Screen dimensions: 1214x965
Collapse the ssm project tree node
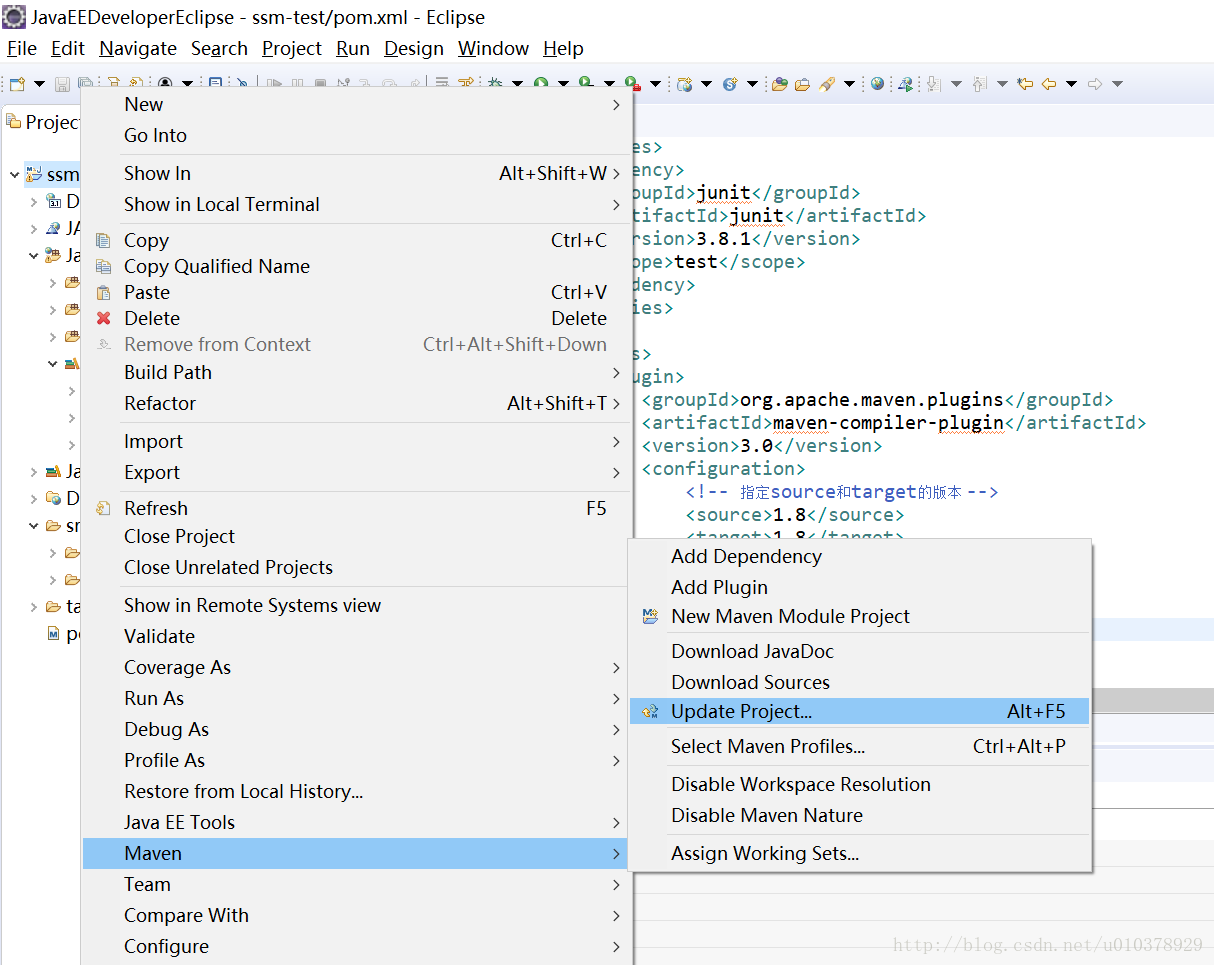[14, 175]
